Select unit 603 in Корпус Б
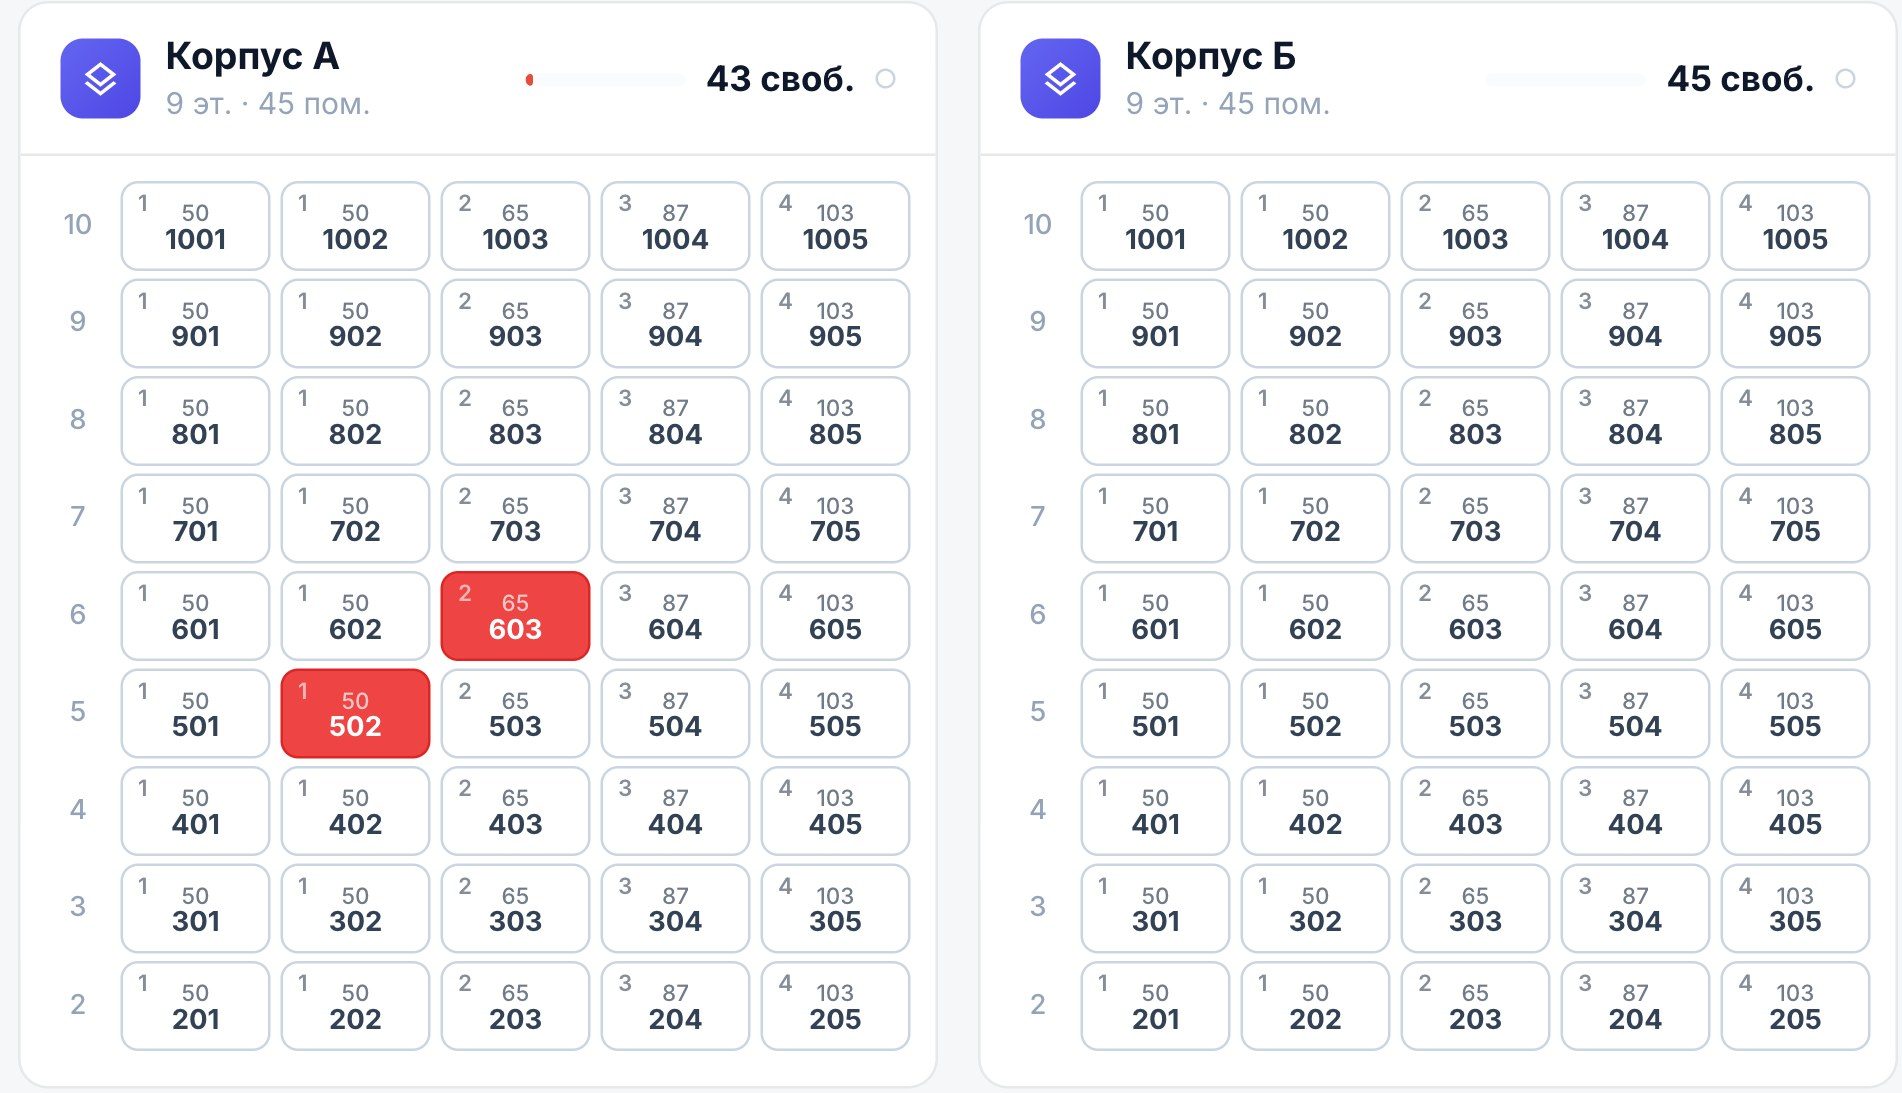 1475,616
